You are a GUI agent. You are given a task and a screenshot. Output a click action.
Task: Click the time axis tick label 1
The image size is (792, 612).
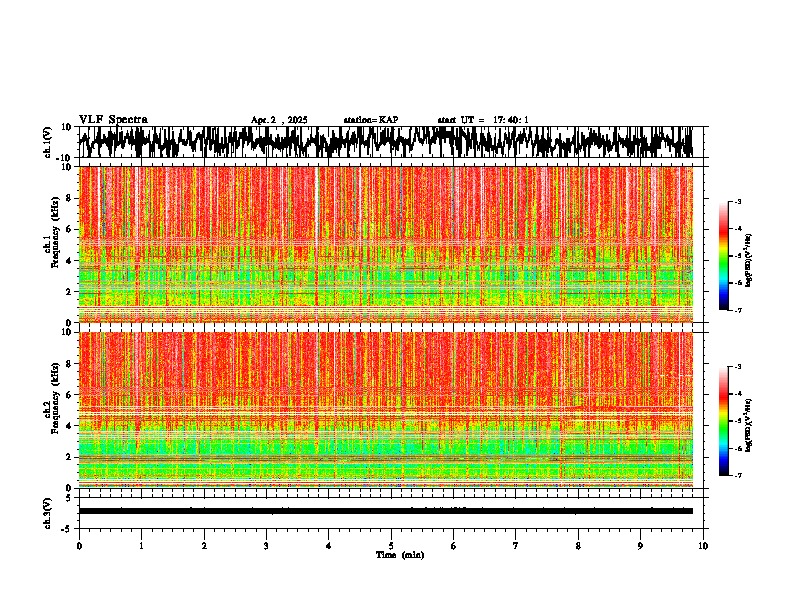click(x=141, y=546)
